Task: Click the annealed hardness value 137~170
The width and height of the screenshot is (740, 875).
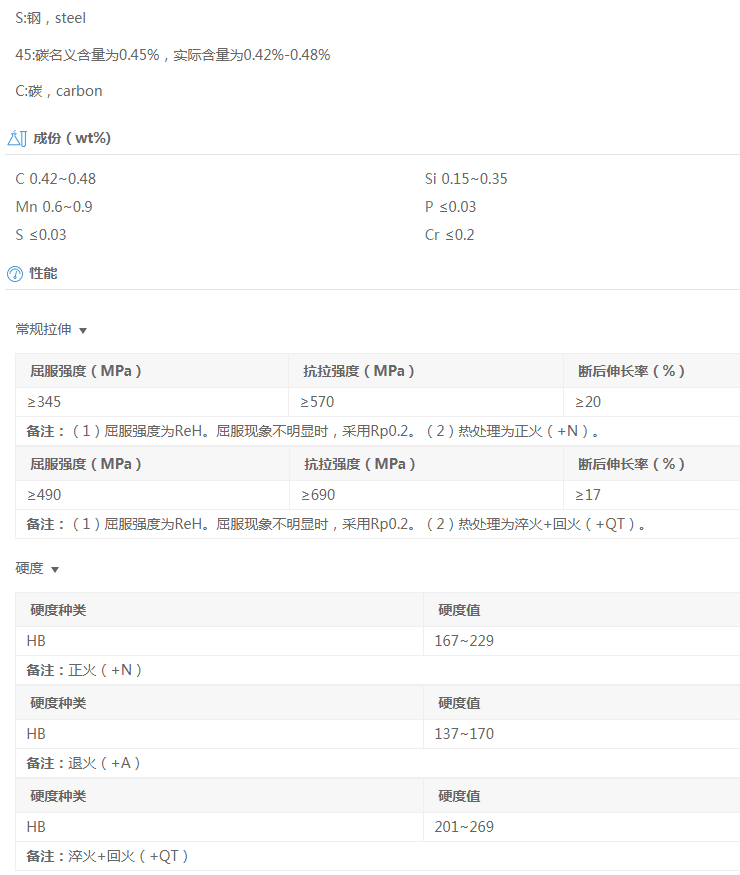Action: [464, 734]
